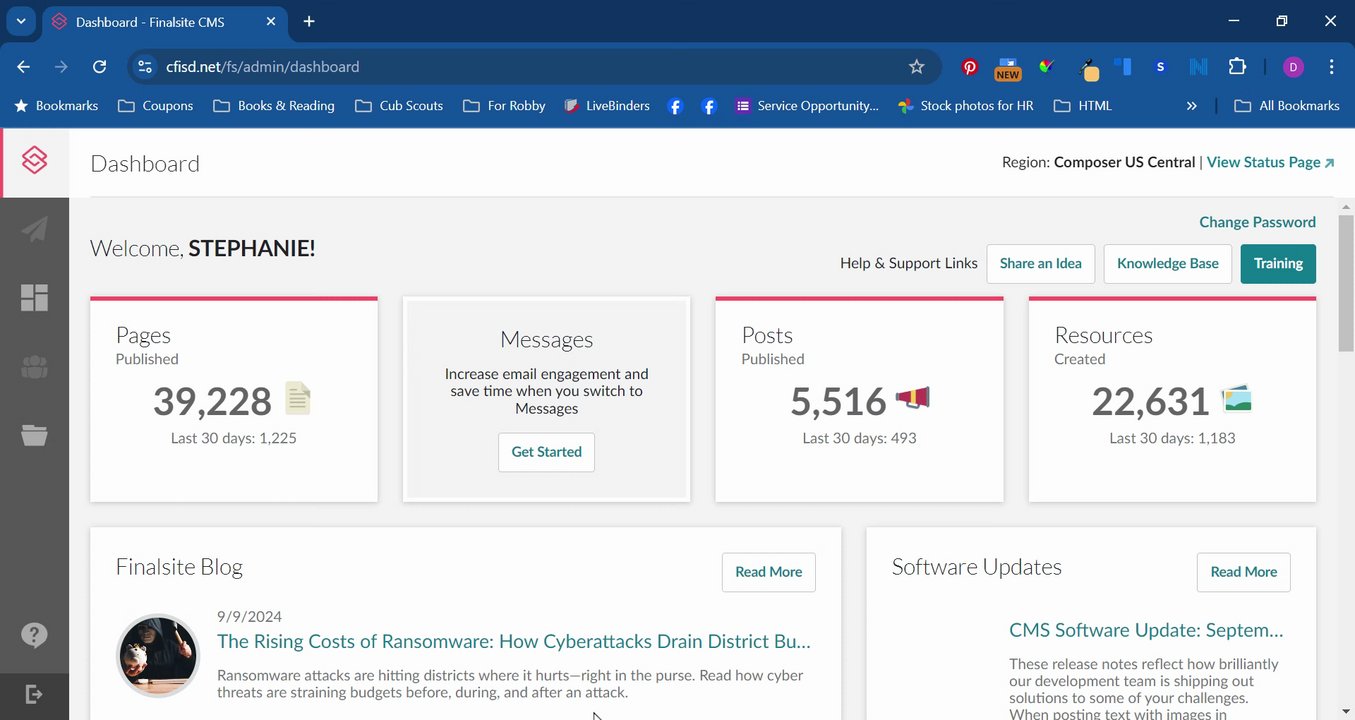Click Read More for Finalsite Blog
1355x720 pixels.
click(x=769, y=572)
